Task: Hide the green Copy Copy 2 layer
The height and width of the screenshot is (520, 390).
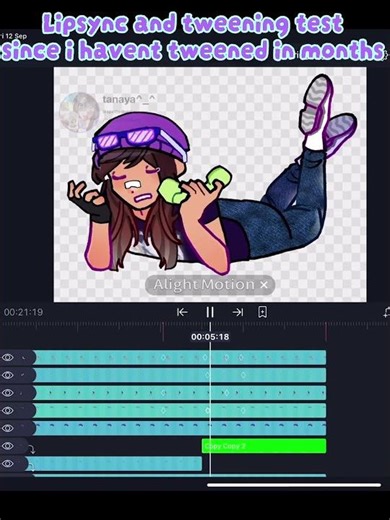Action: [x=8, y=446]
